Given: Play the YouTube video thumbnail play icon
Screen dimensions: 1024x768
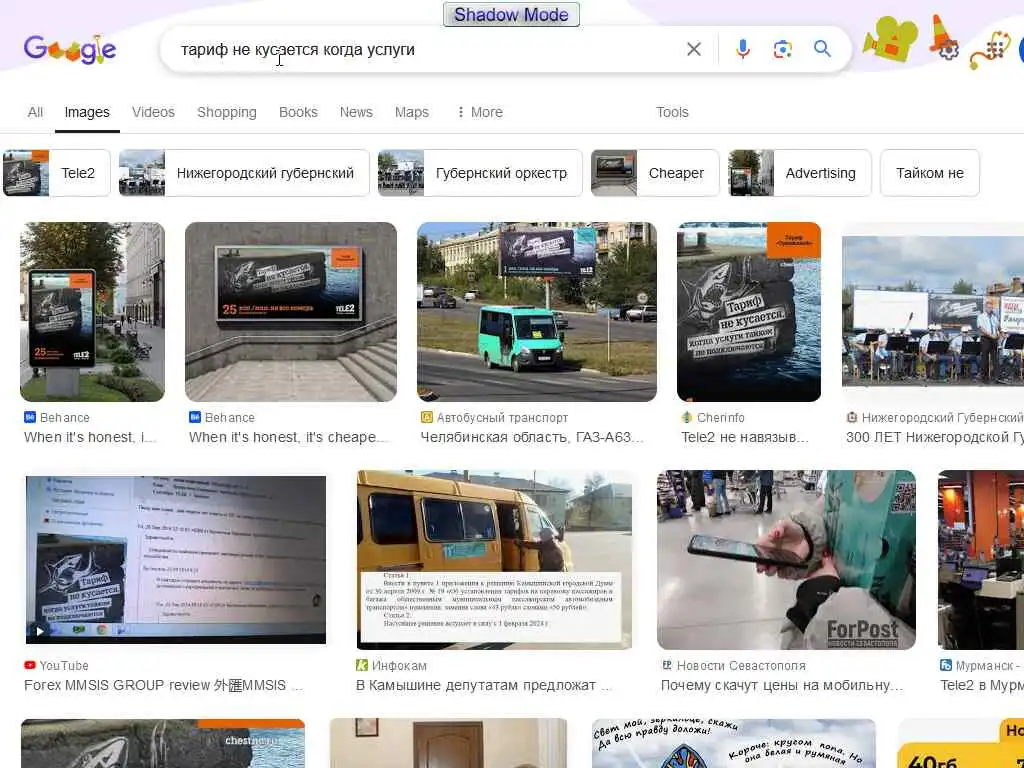Looking at the screenshot, I should (40, 631).
